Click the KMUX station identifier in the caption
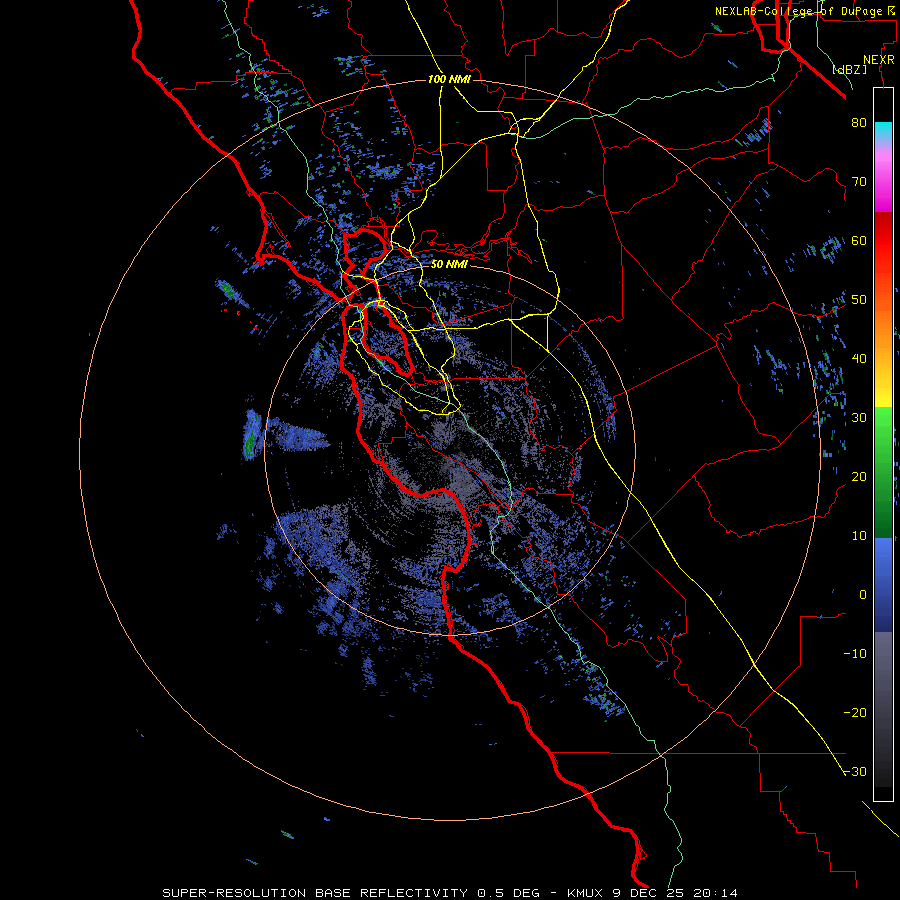The height and width of the screenshot is (900, 900). (x=587, y=893)
